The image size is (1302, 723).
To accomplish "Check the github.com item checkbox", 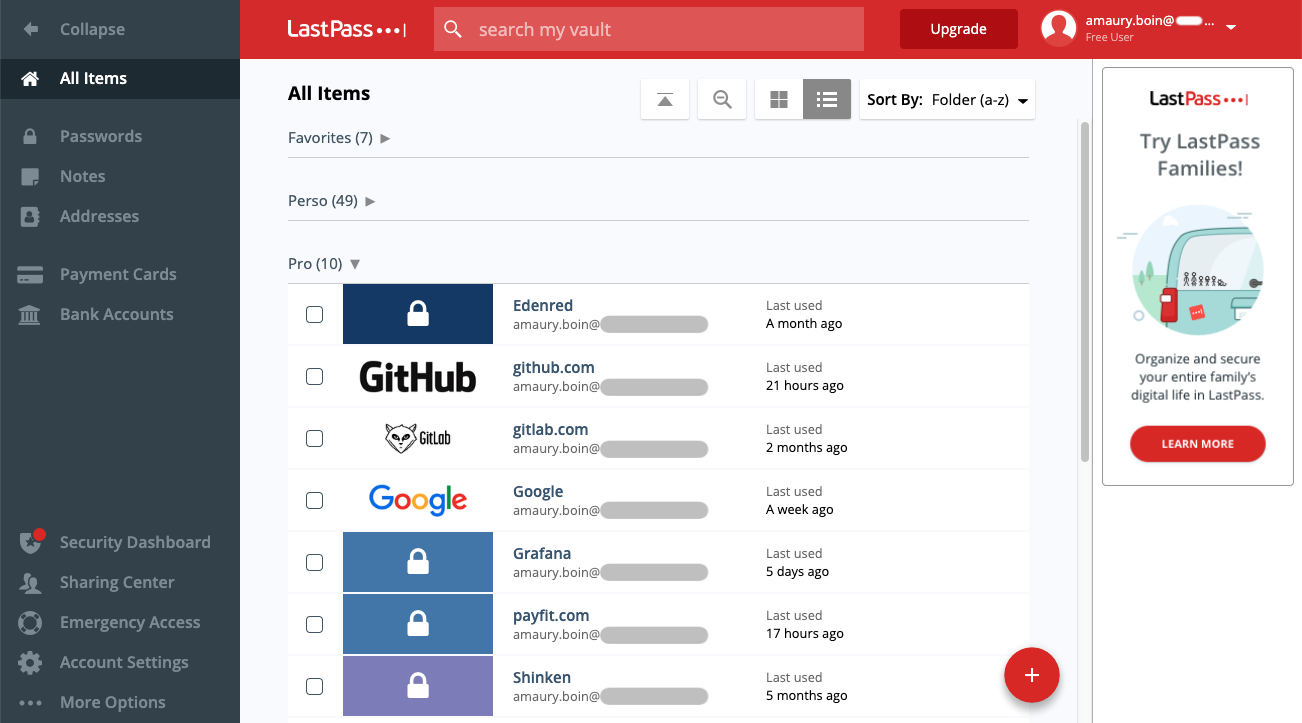I will coord(314,376).
